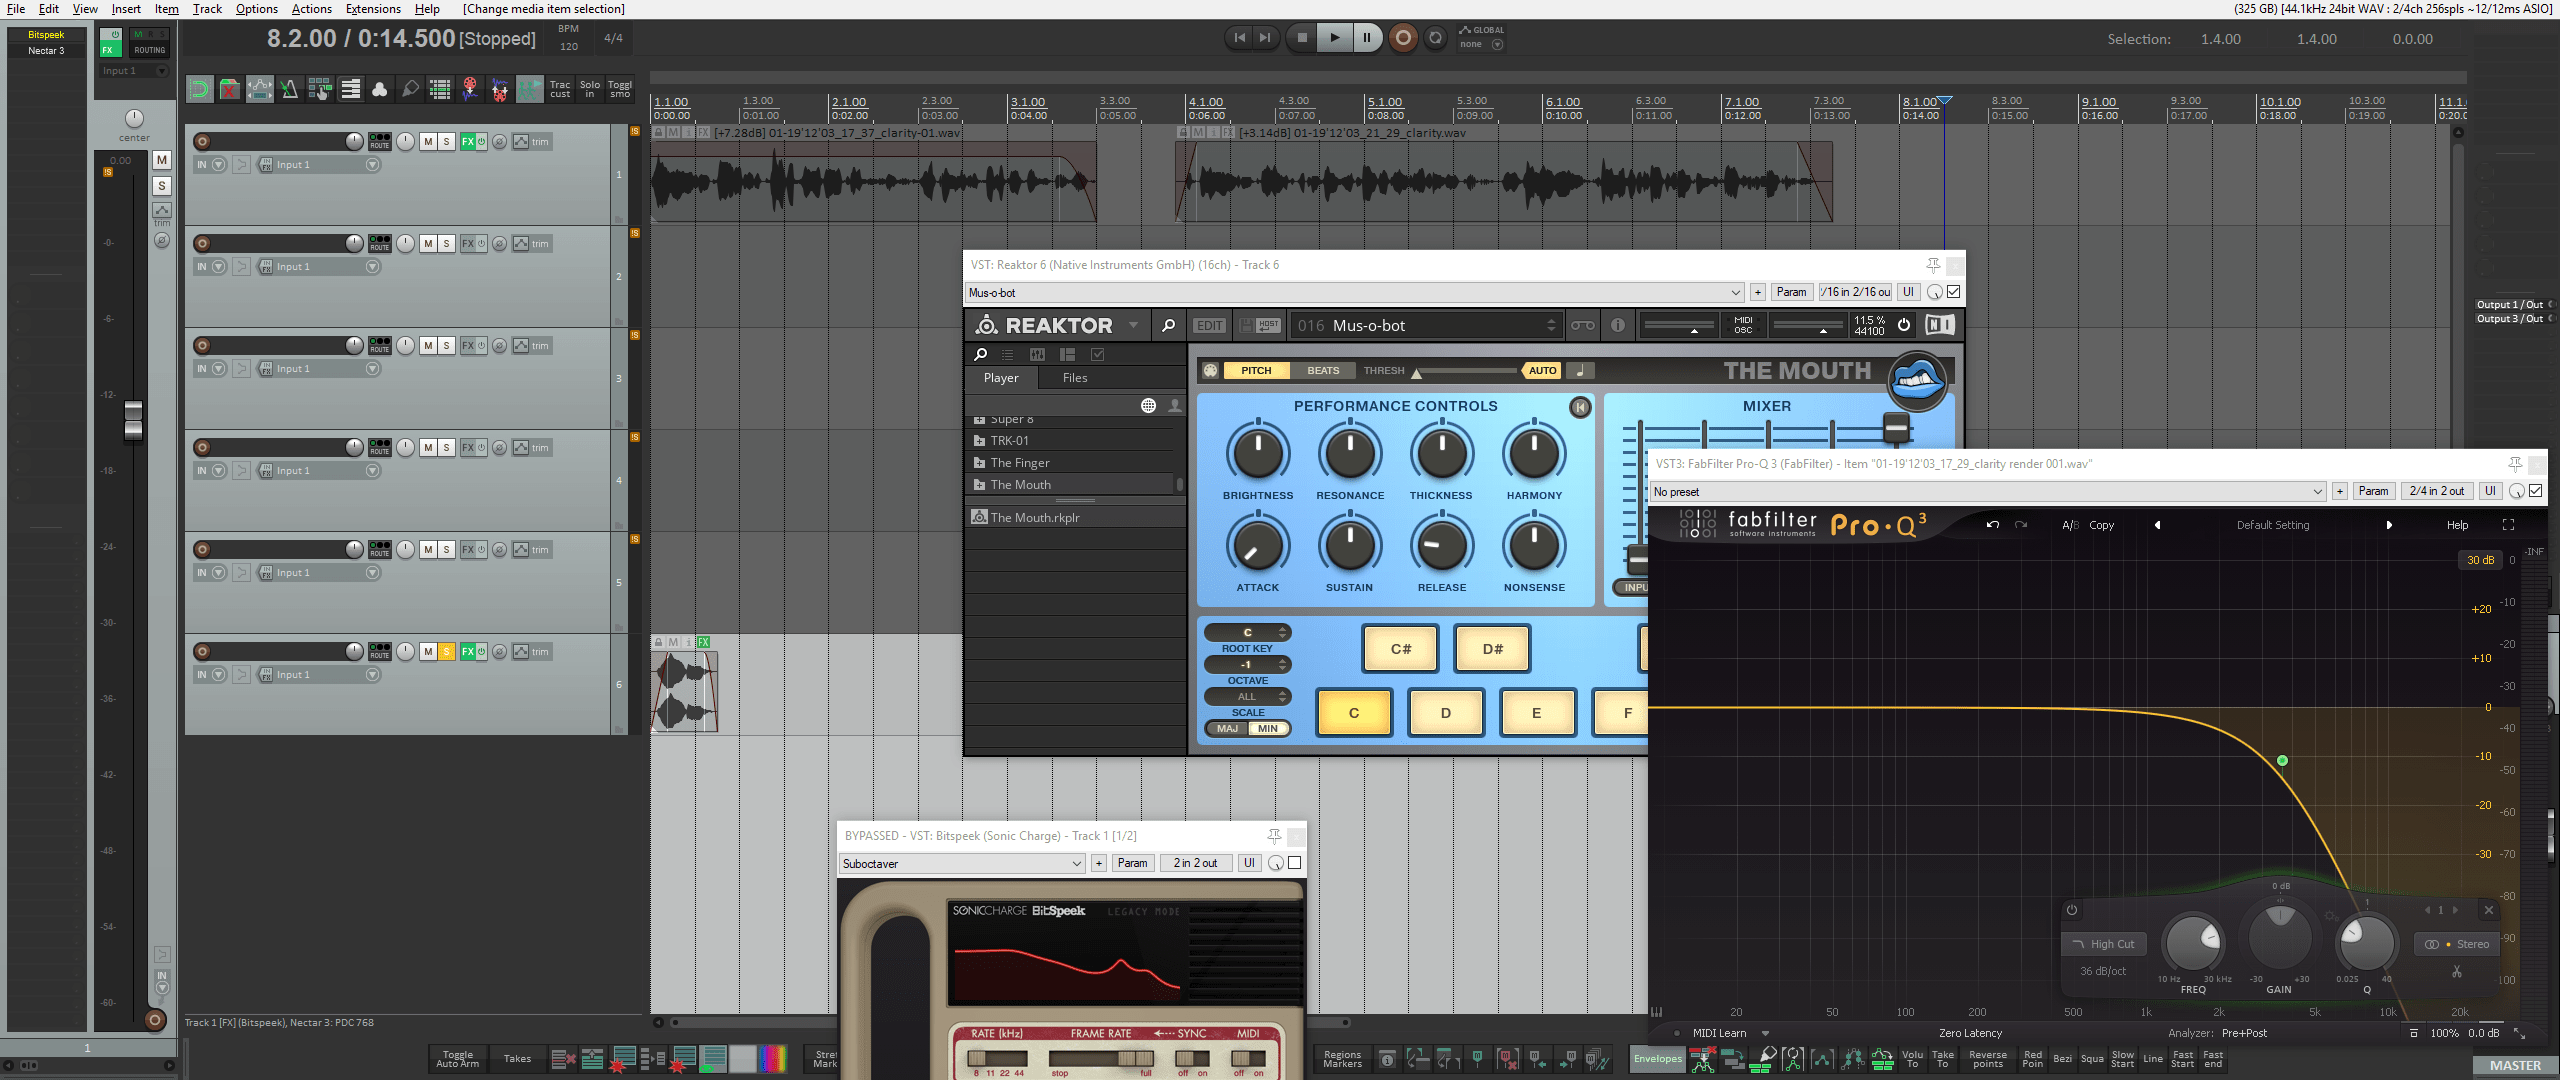Click the master volume fader handle
The width and height of the screenshot is (2560, 1080).
[133, 420]
